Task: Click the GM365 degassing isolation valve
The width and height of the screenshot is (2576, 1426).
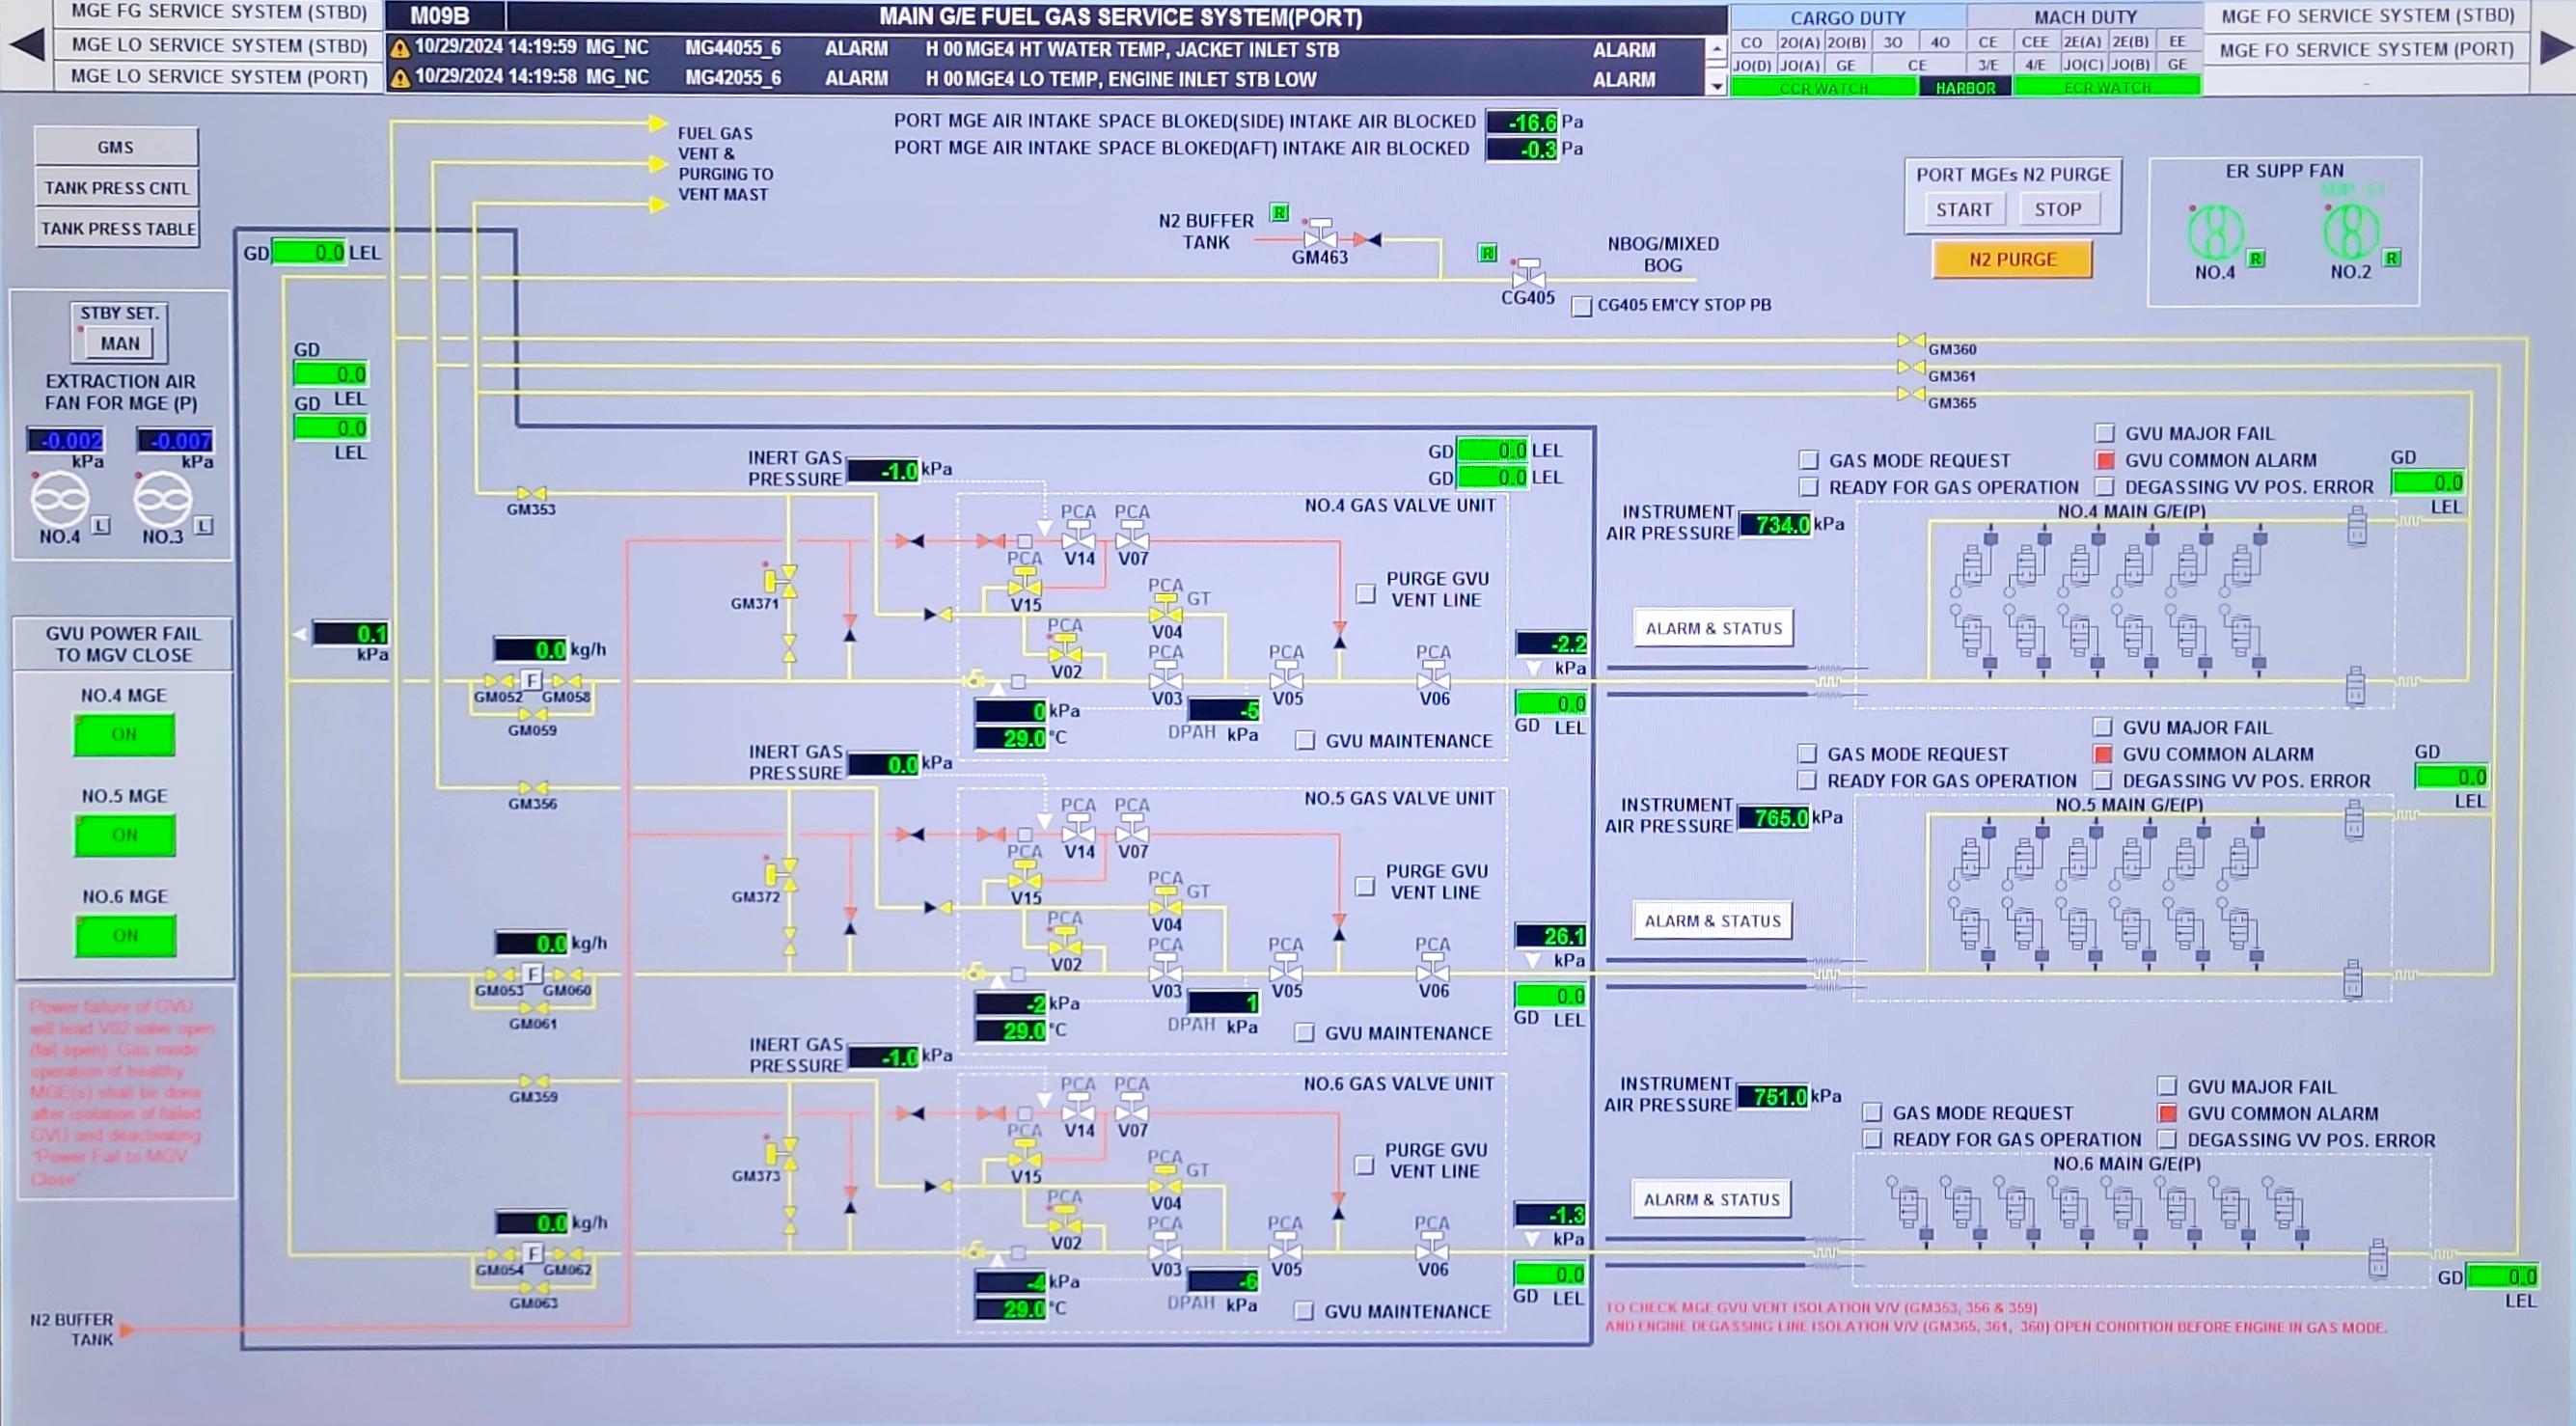Action: point(1911,394)
